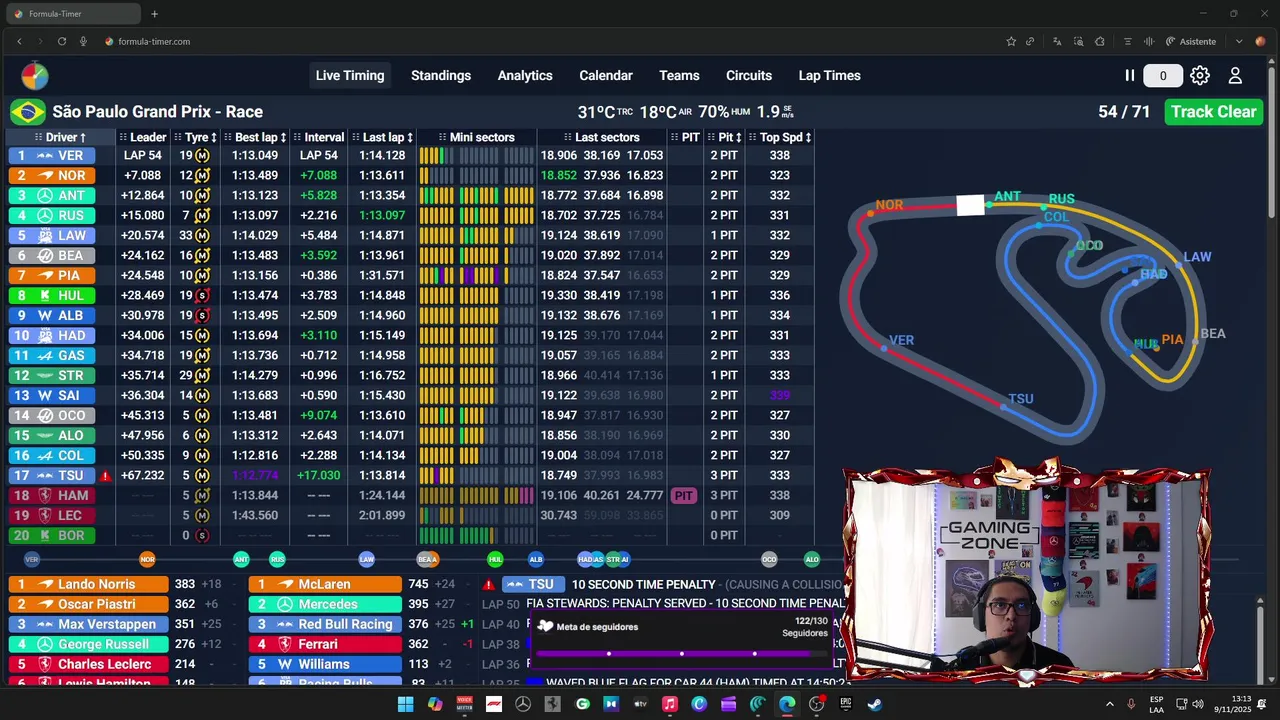1280x720 pixels.
Task: Open Windows Start menu
Action: 405,704
